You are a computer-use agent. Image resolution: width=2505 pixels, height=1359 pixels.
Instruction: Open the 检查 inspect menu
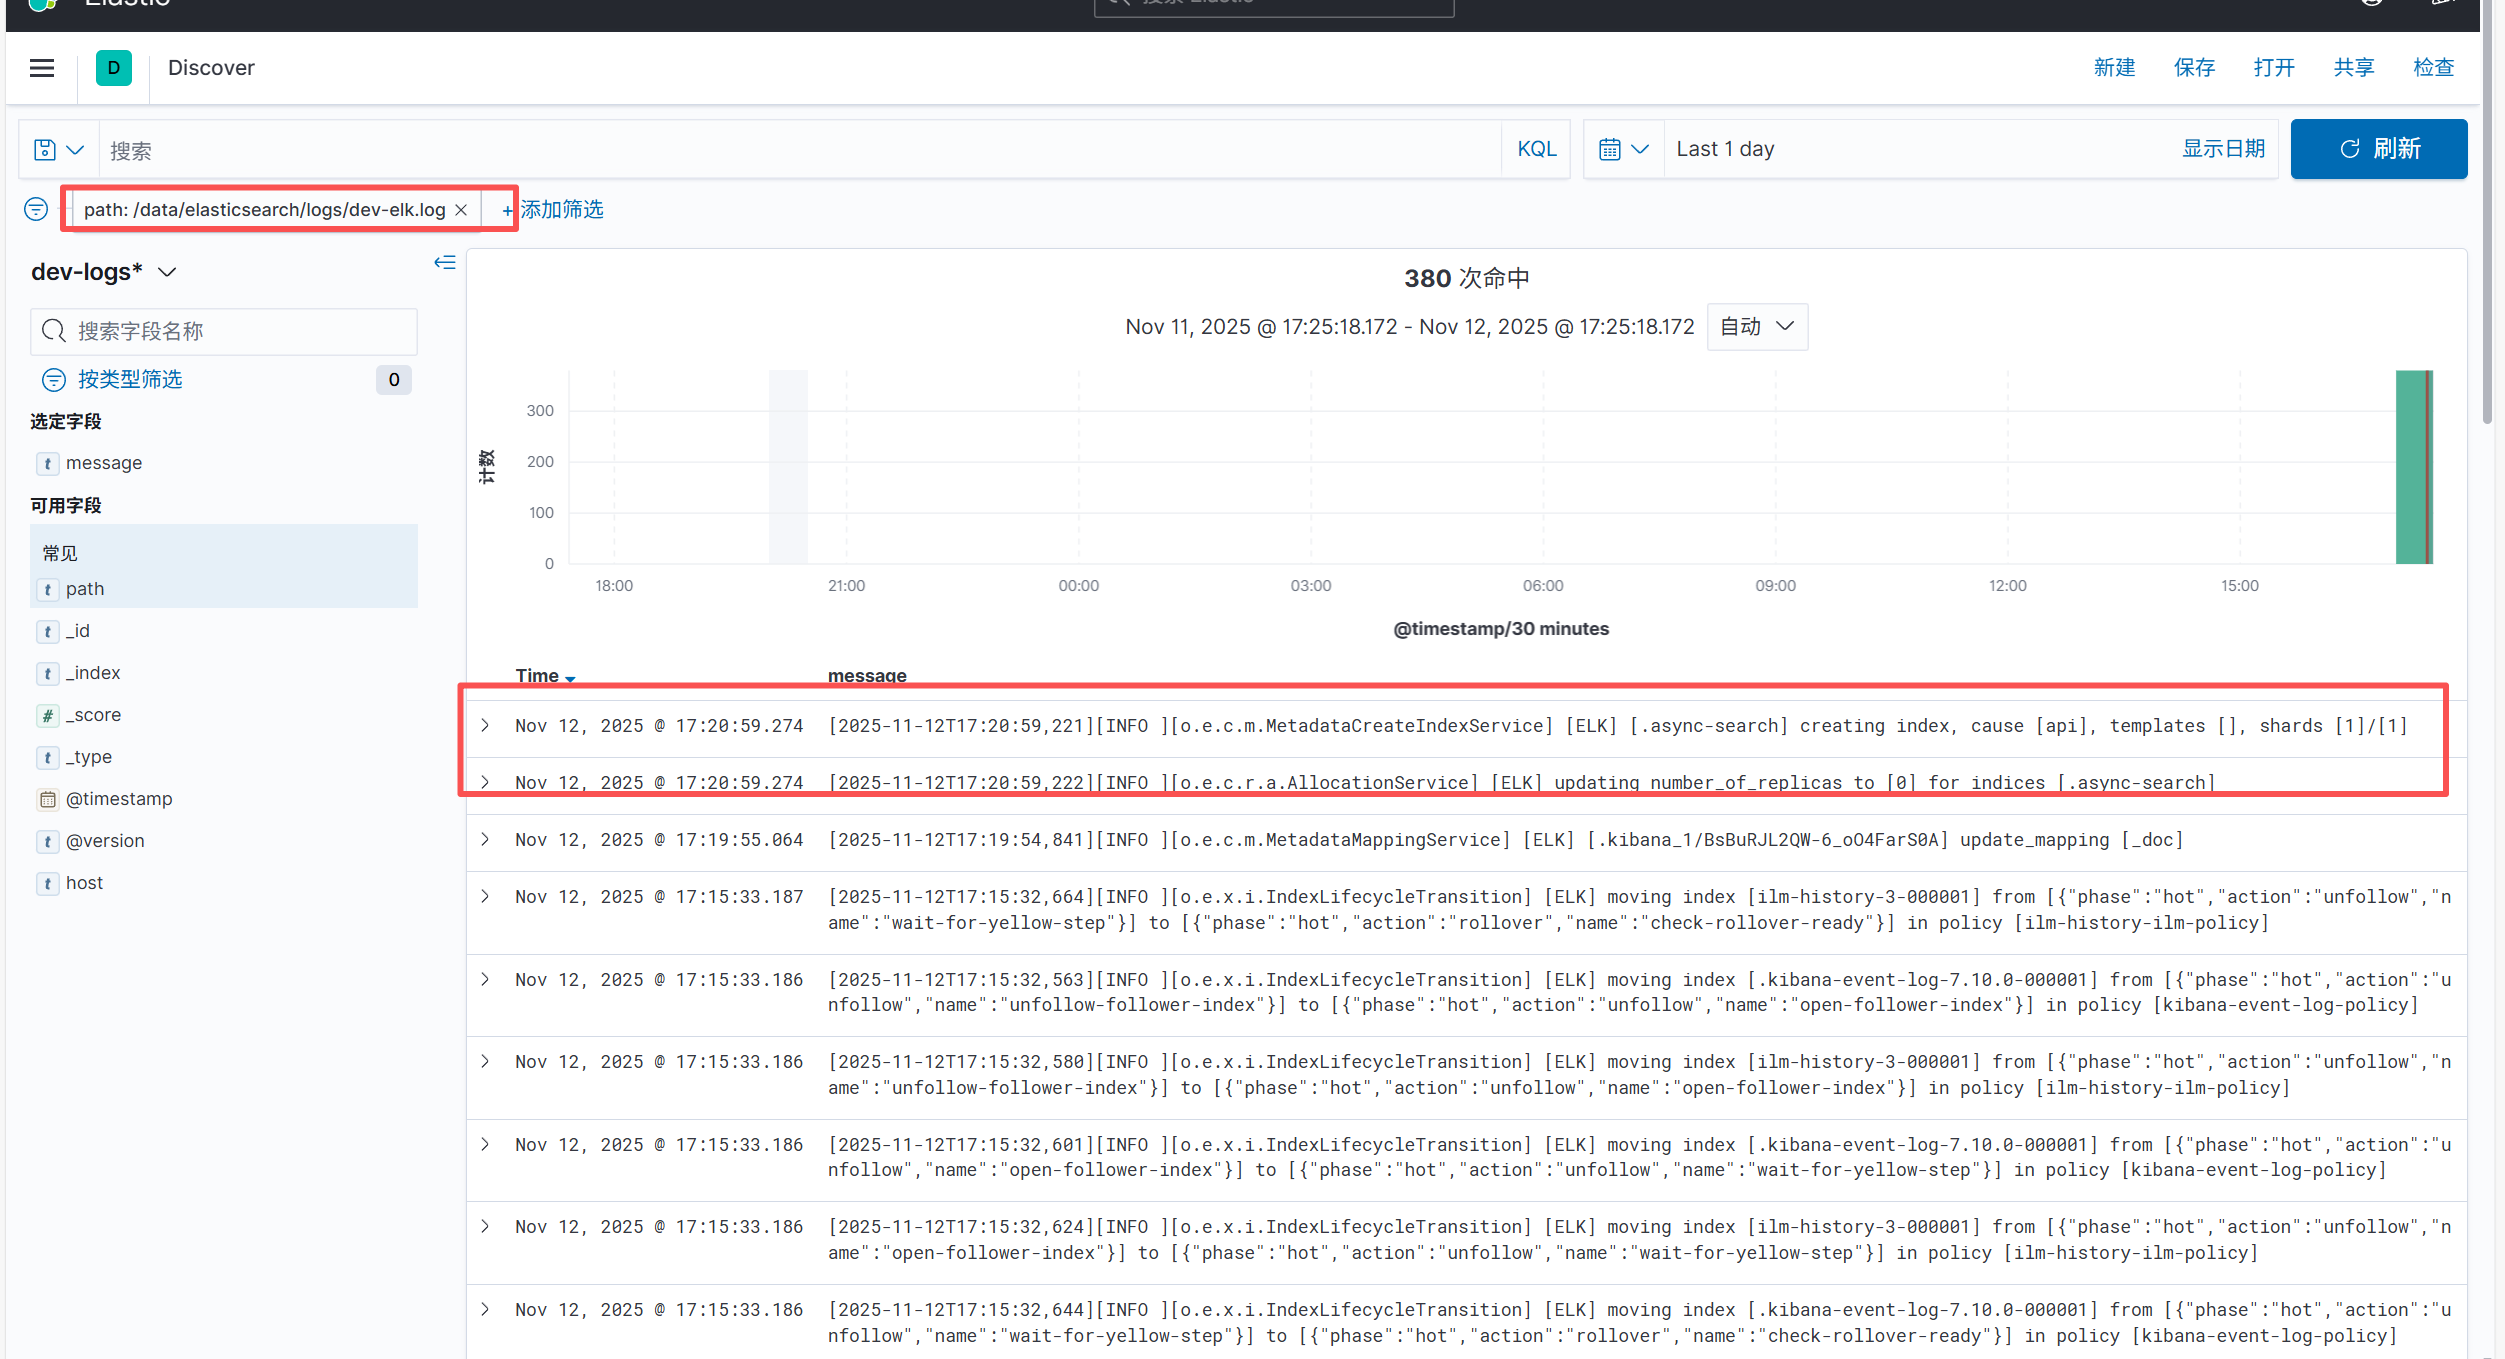(2433, 68)
